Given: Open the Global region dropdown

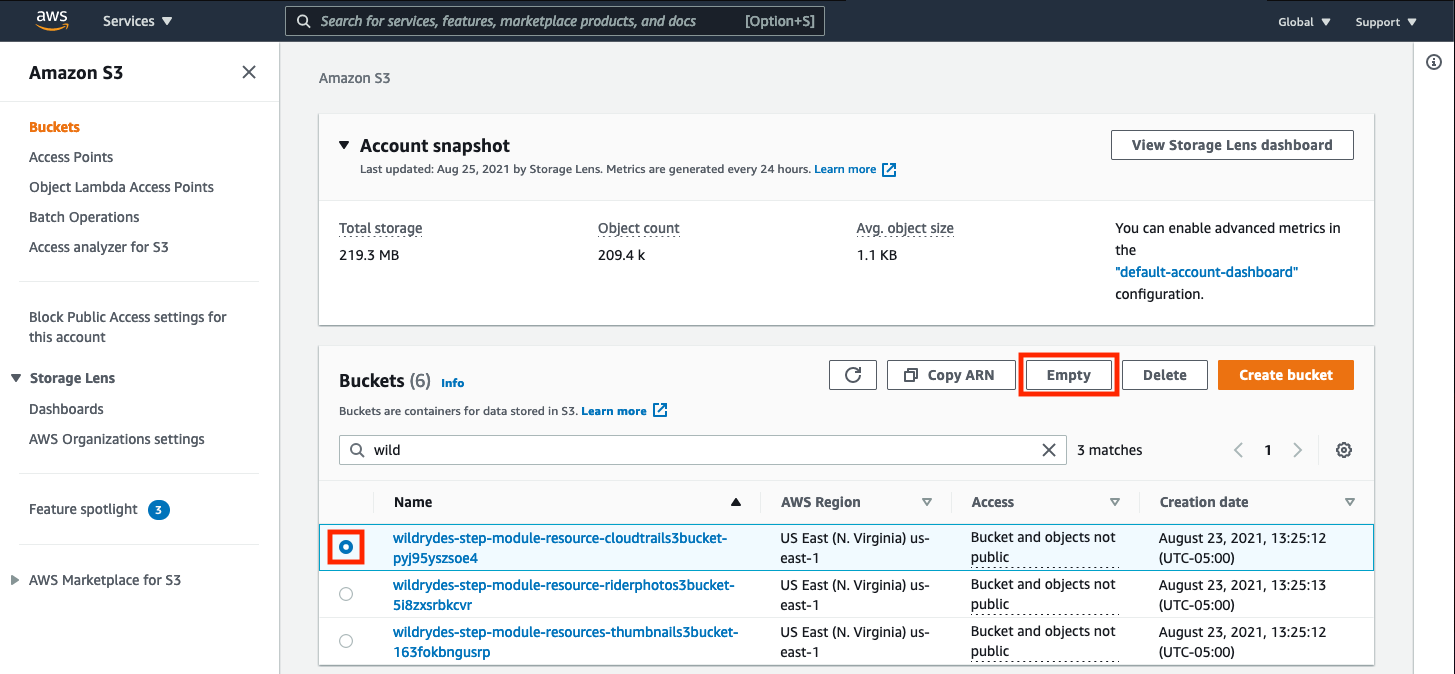Looking at the screenshot, I should coord(1304,22).
